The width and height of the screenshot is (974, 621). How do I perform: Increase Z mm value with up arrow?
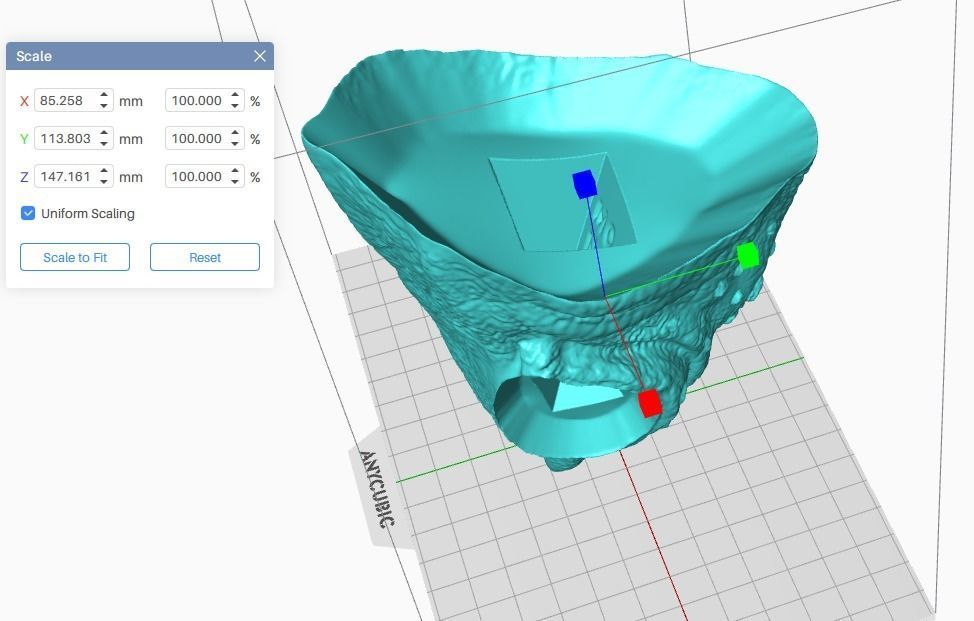[104, 171]
